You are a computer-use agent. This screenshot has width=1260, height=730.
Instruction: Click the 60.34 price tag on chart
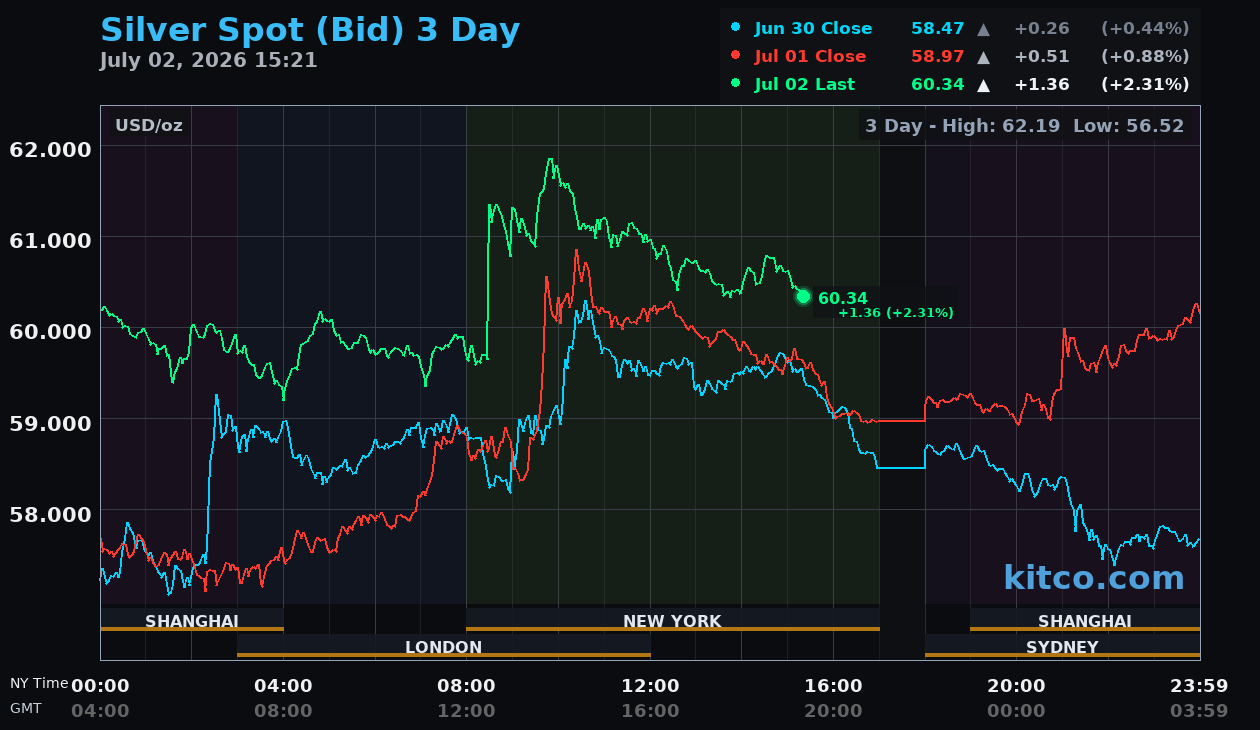click(x=843, y=298)
